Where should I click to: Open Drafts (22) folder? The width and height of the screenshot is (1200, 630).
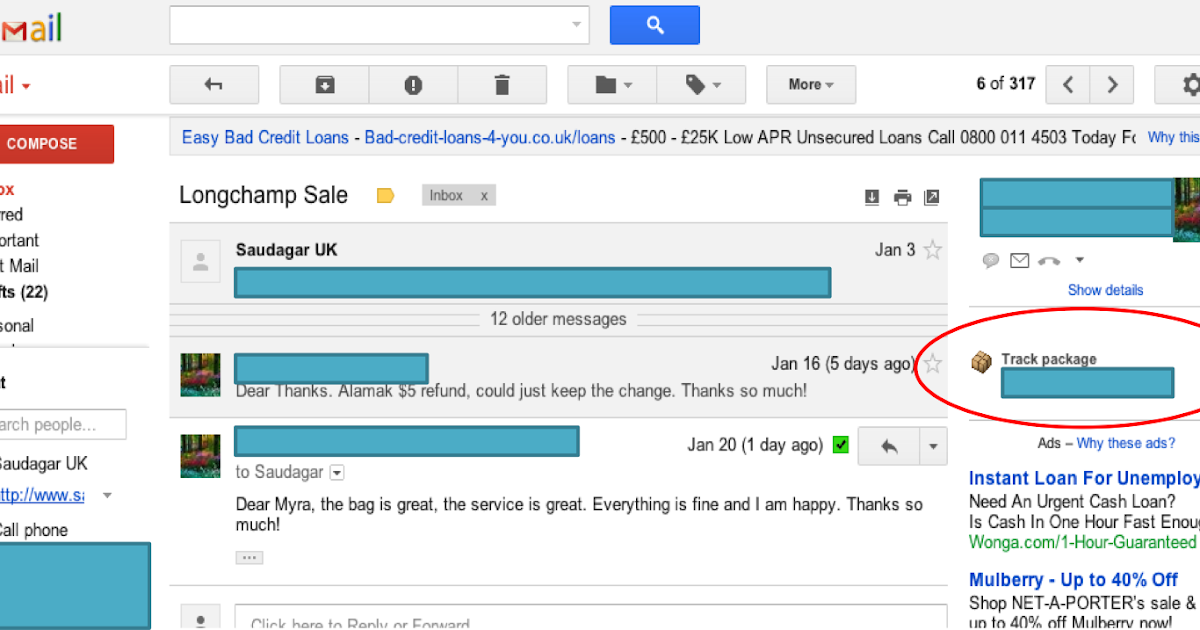[24, 292]
